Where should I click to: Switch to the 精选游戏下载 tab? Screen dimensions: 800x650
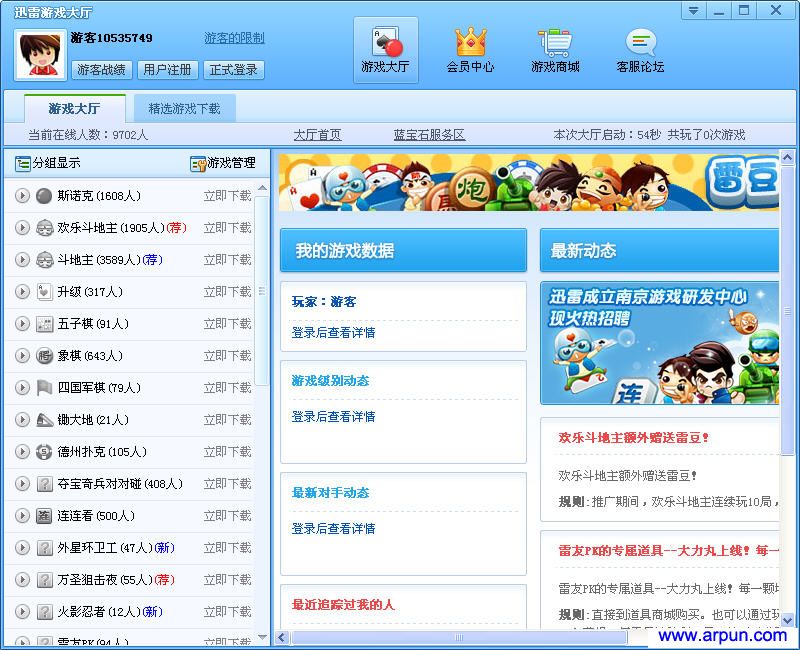pos(184,109)
